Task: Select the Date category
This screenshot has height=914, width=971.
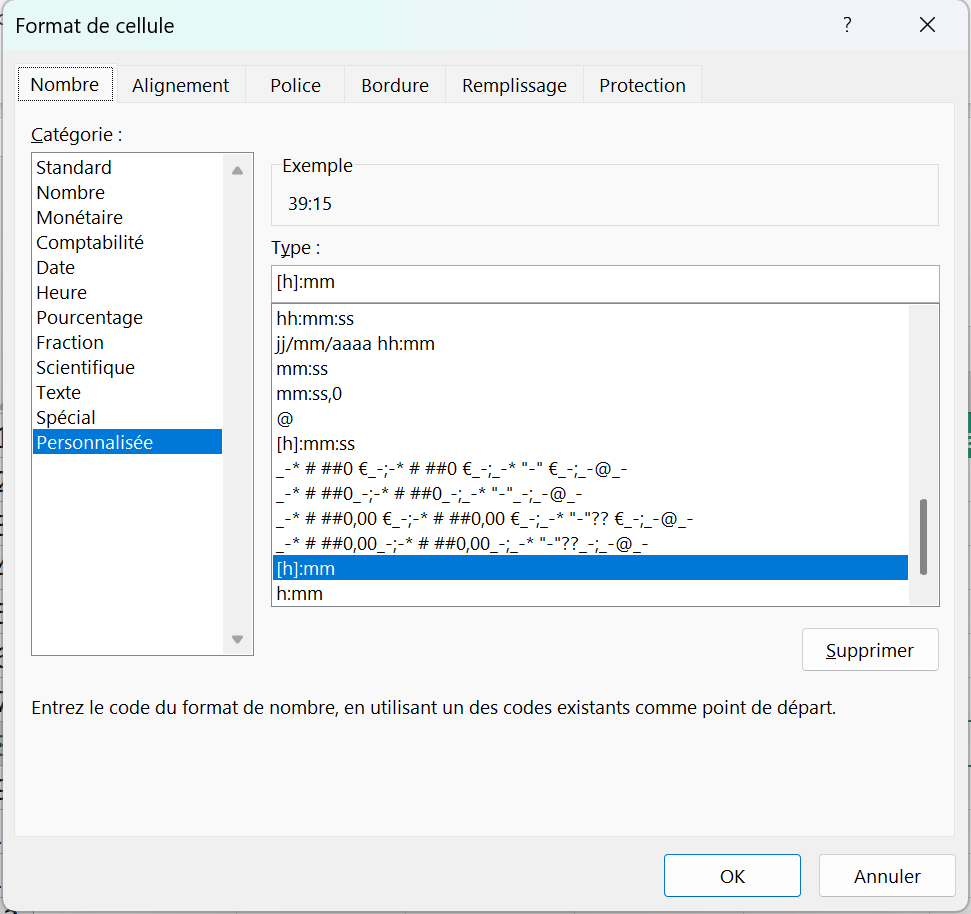Action: point(128,268)
